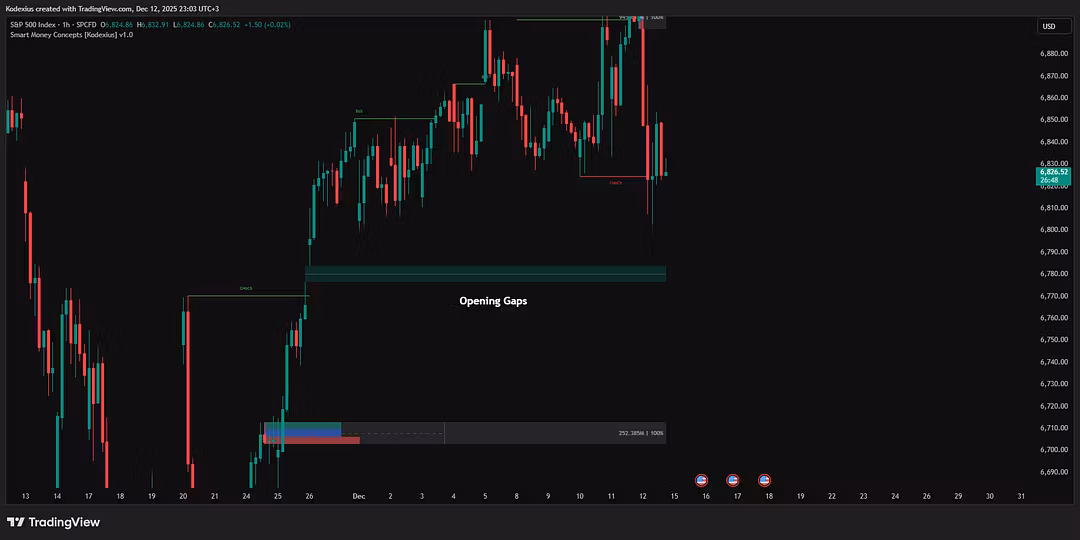Click the 6,800.00 price axis level
Screen dimensions: 1080x540
click(1054, 230)
